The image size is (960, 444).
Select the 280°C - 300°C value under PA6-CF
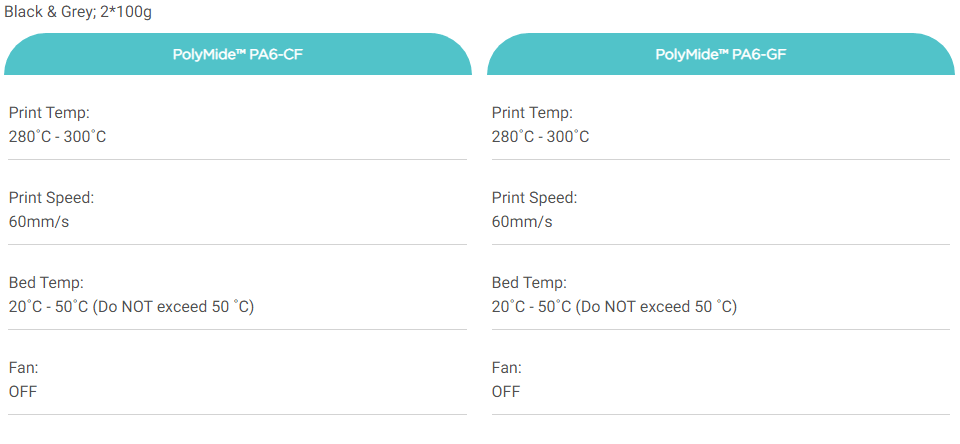coord(57,136)
